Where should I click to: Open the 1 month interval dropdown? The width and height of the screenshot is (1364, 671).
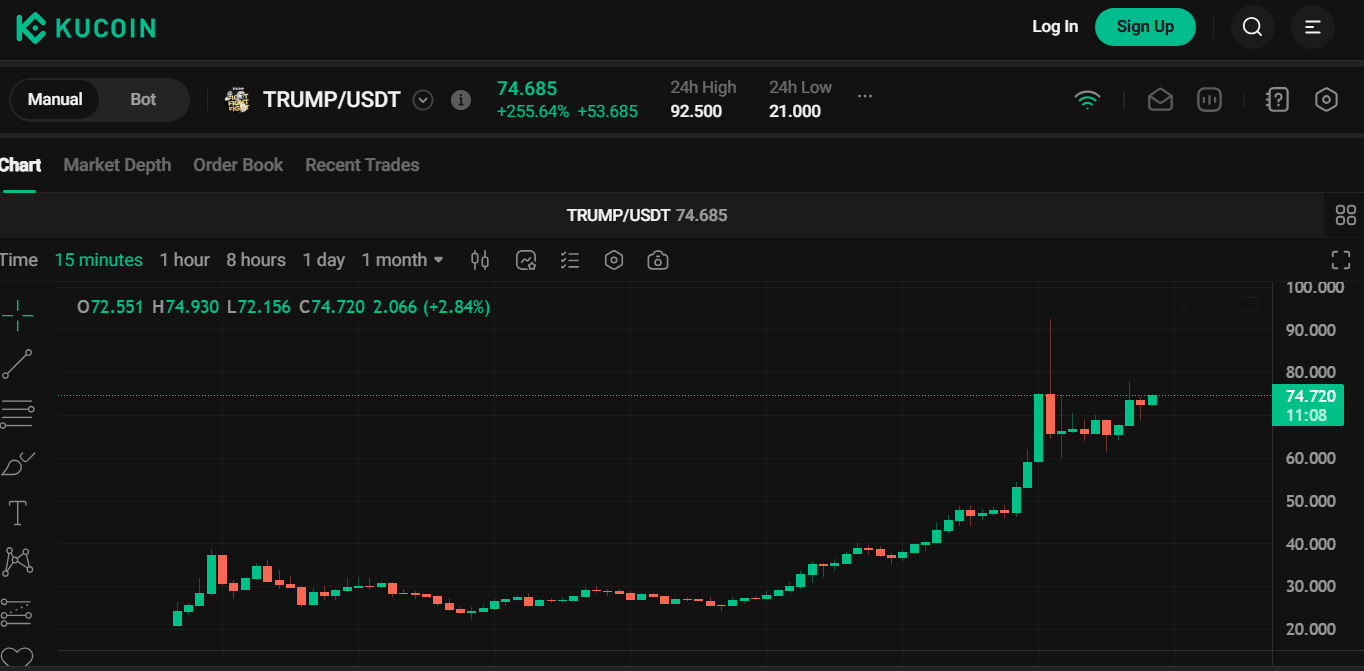402,260
